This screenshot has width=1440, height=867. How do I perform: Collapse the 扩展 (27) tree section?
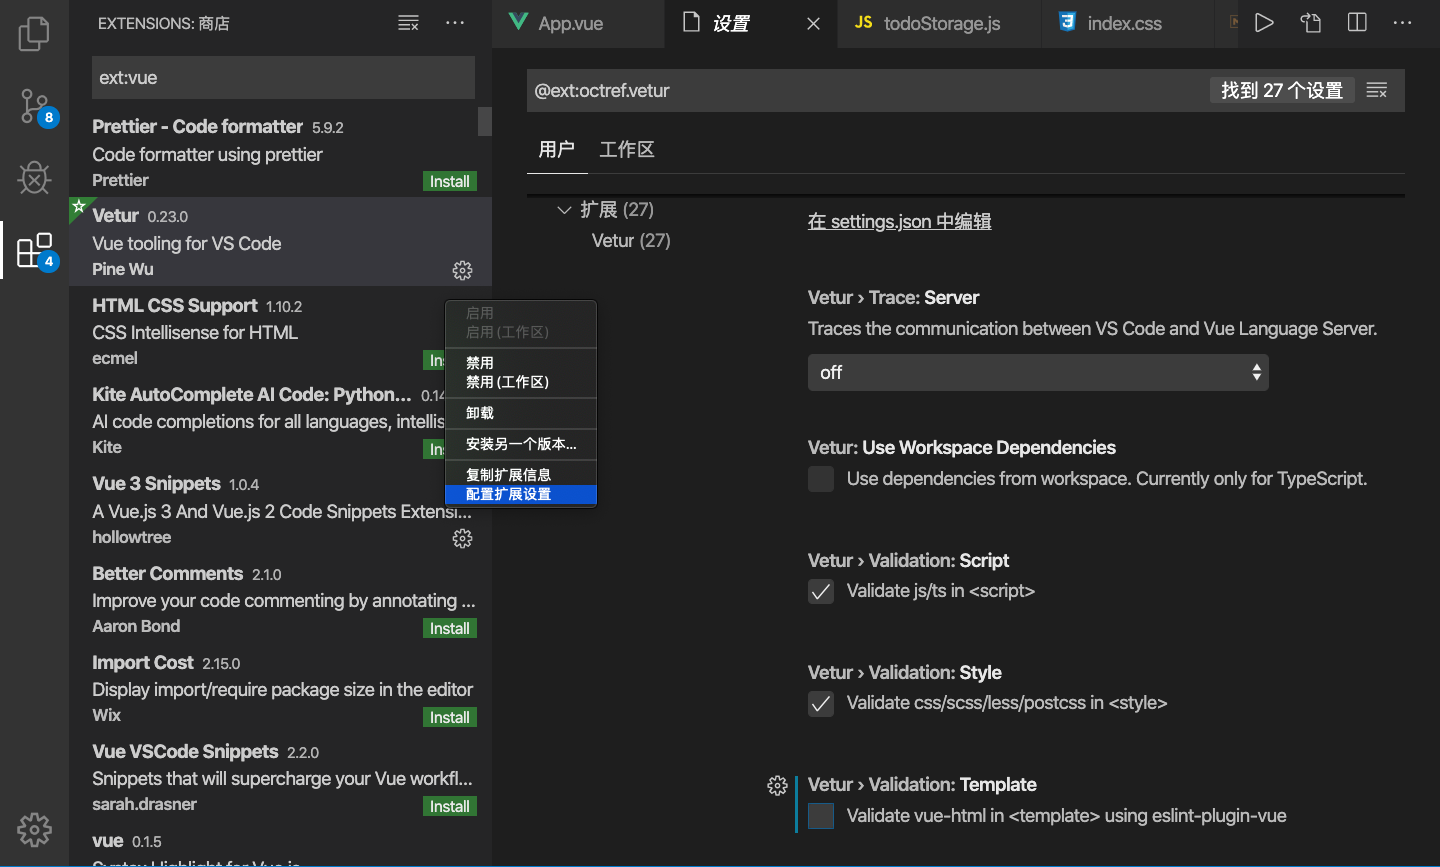pos(564,210)
